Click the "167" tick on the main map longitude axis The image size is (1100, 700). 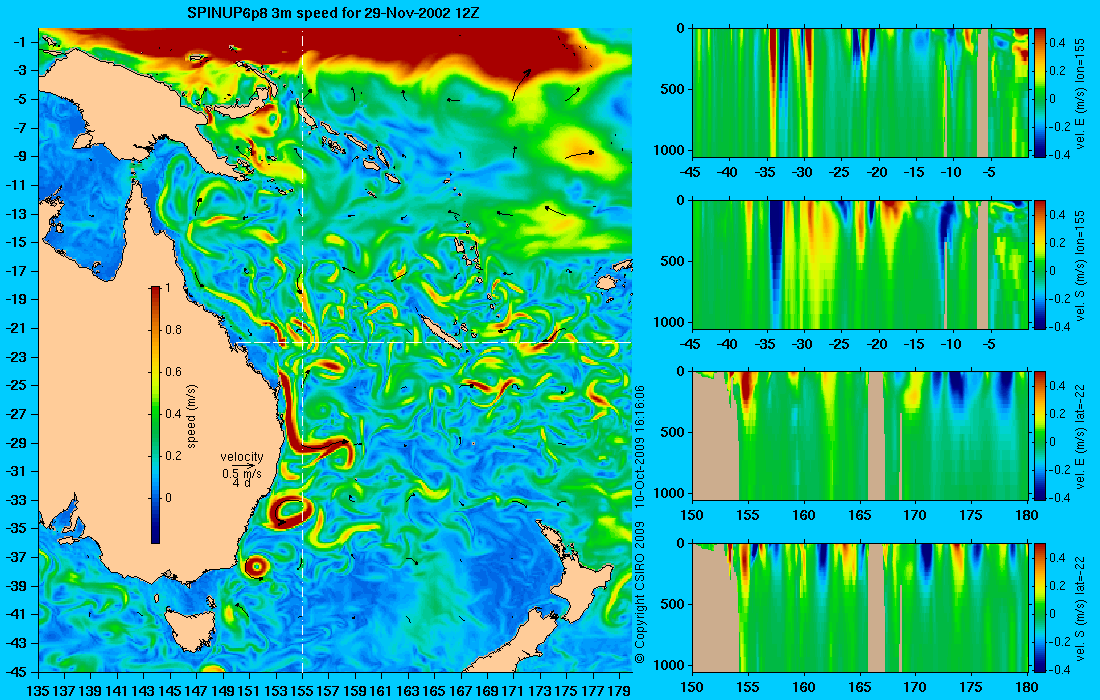pyautogui.click(x=461, y=691)
